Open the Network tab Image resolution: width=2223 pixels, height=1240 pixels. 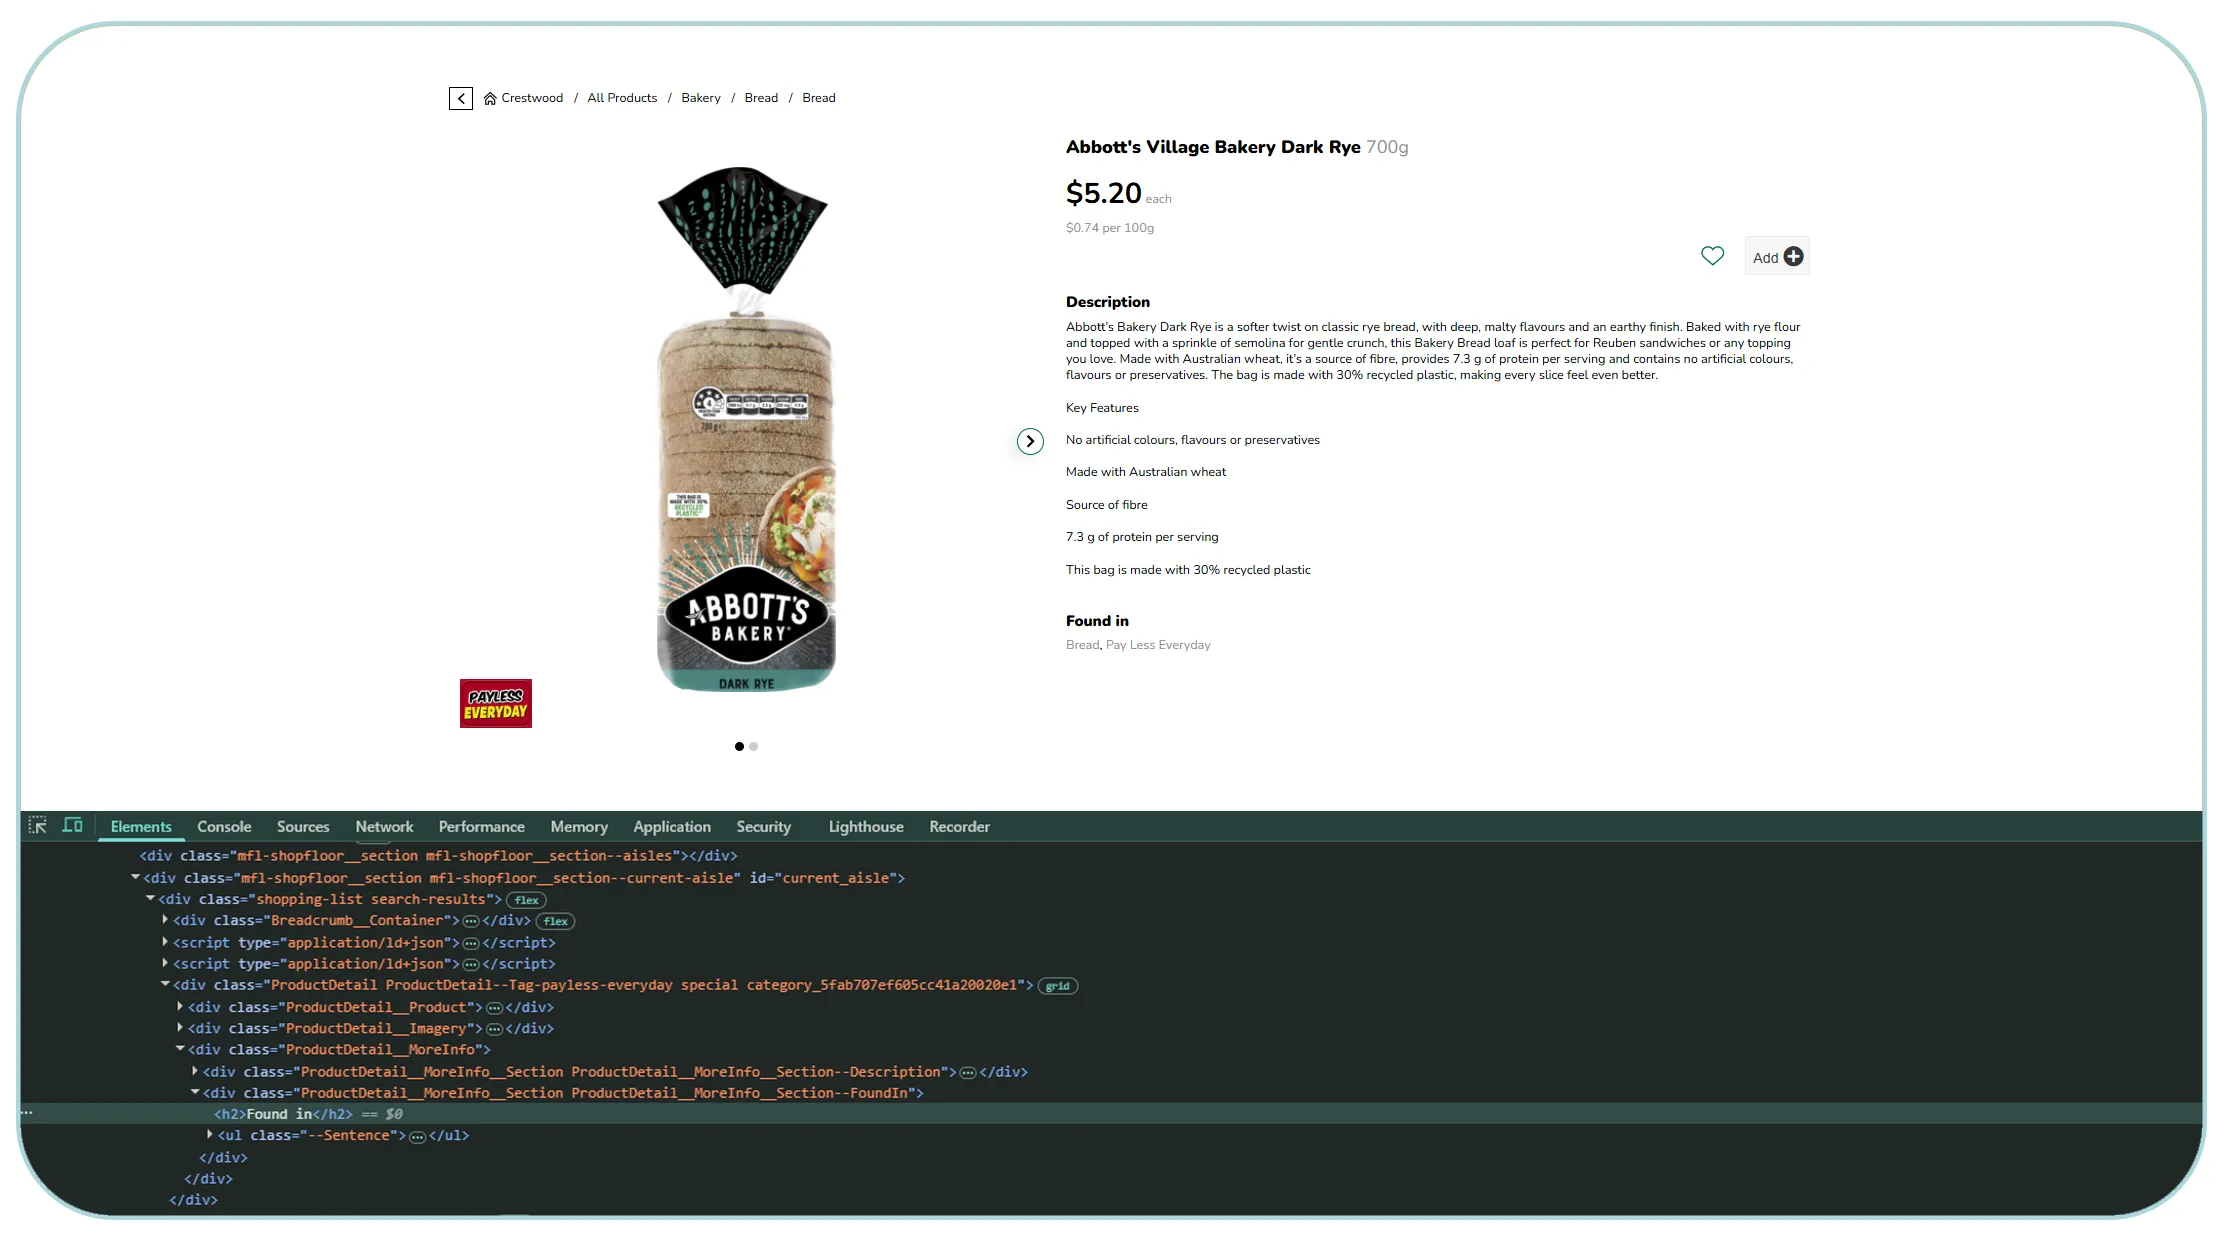[x=384, y=827]
